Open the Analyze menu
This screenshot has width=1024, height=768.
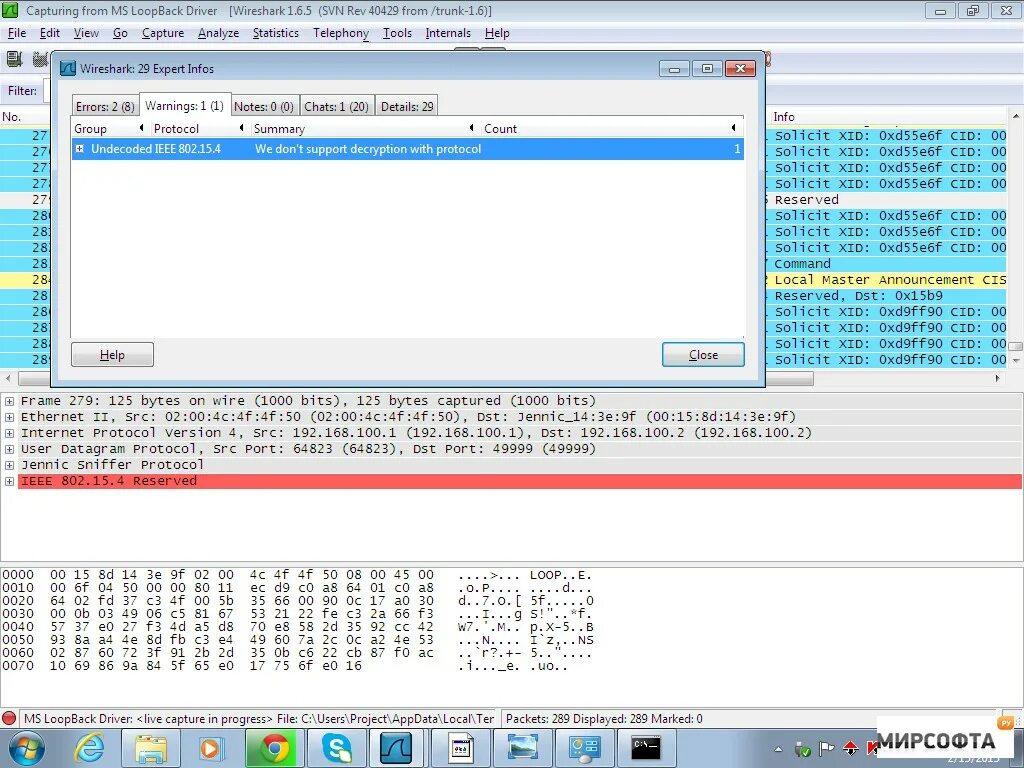(218, 33)
